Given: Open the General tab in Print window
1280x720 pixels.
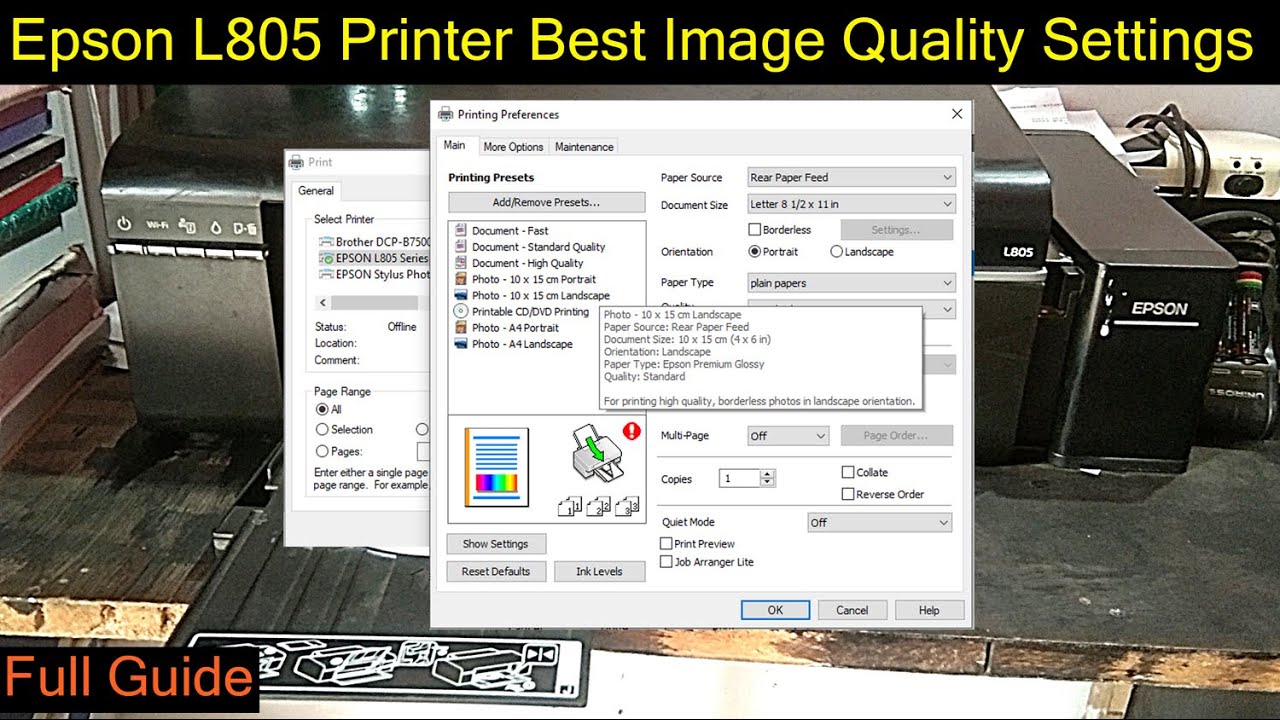Looking at the screenshot, I should click(316, 190).
